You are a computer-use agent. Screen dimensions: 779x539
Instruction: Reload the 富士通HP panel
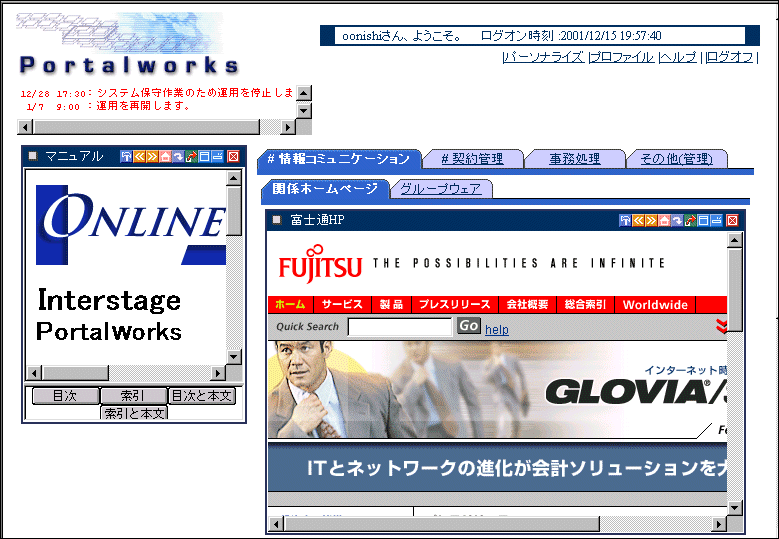[x=677, y=221]
